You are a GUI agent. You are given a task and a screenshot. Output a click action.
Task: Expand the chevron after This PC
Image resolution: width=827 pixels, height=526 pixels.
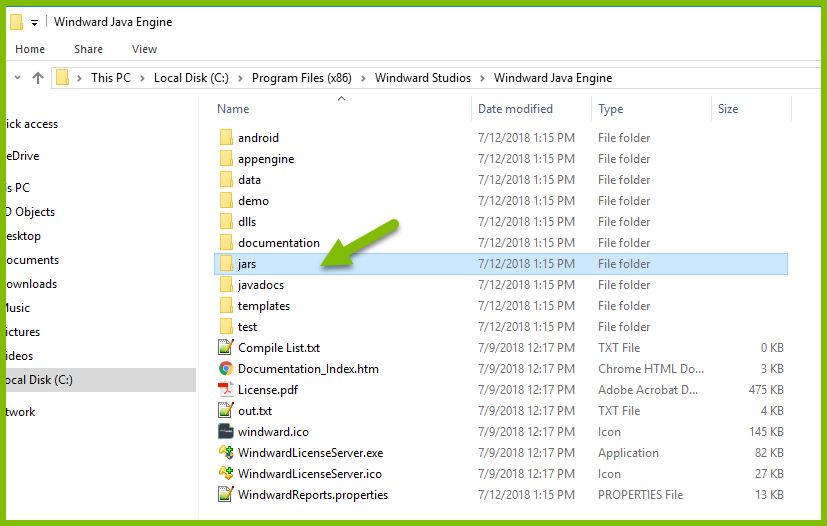point(142,78)
